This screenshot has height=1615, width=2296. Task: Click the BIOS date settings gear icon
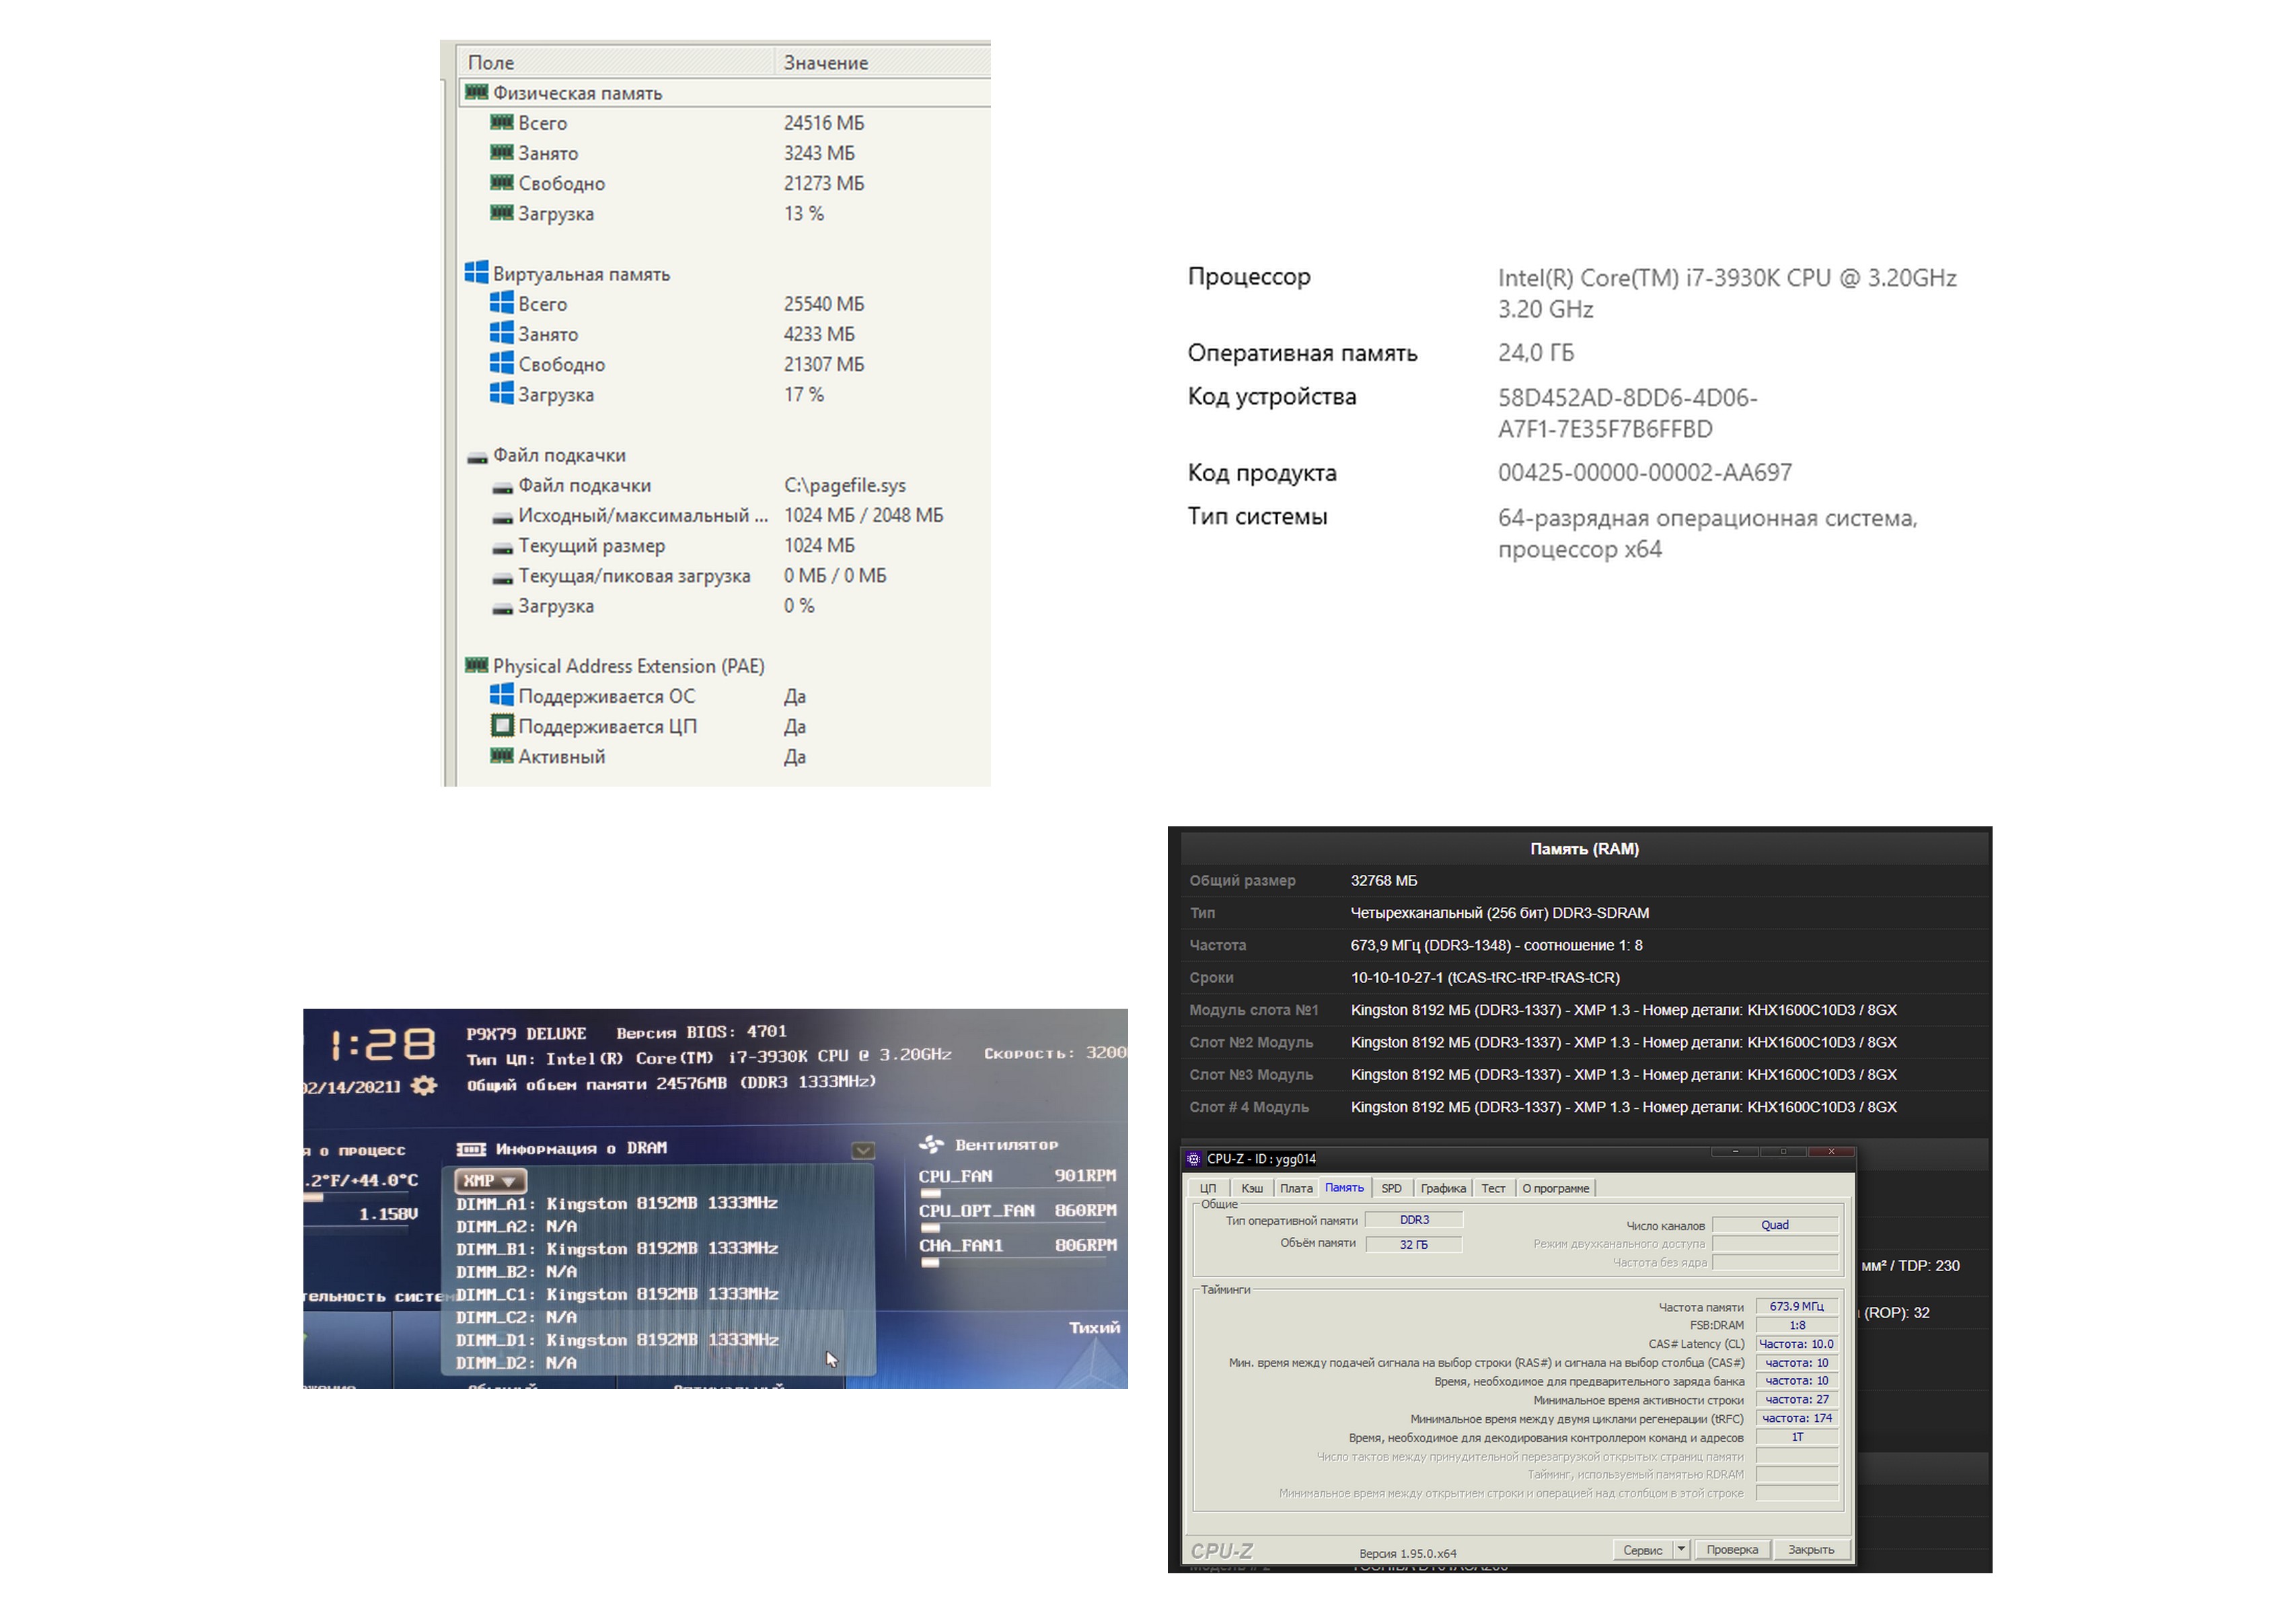click(424, 1085)
